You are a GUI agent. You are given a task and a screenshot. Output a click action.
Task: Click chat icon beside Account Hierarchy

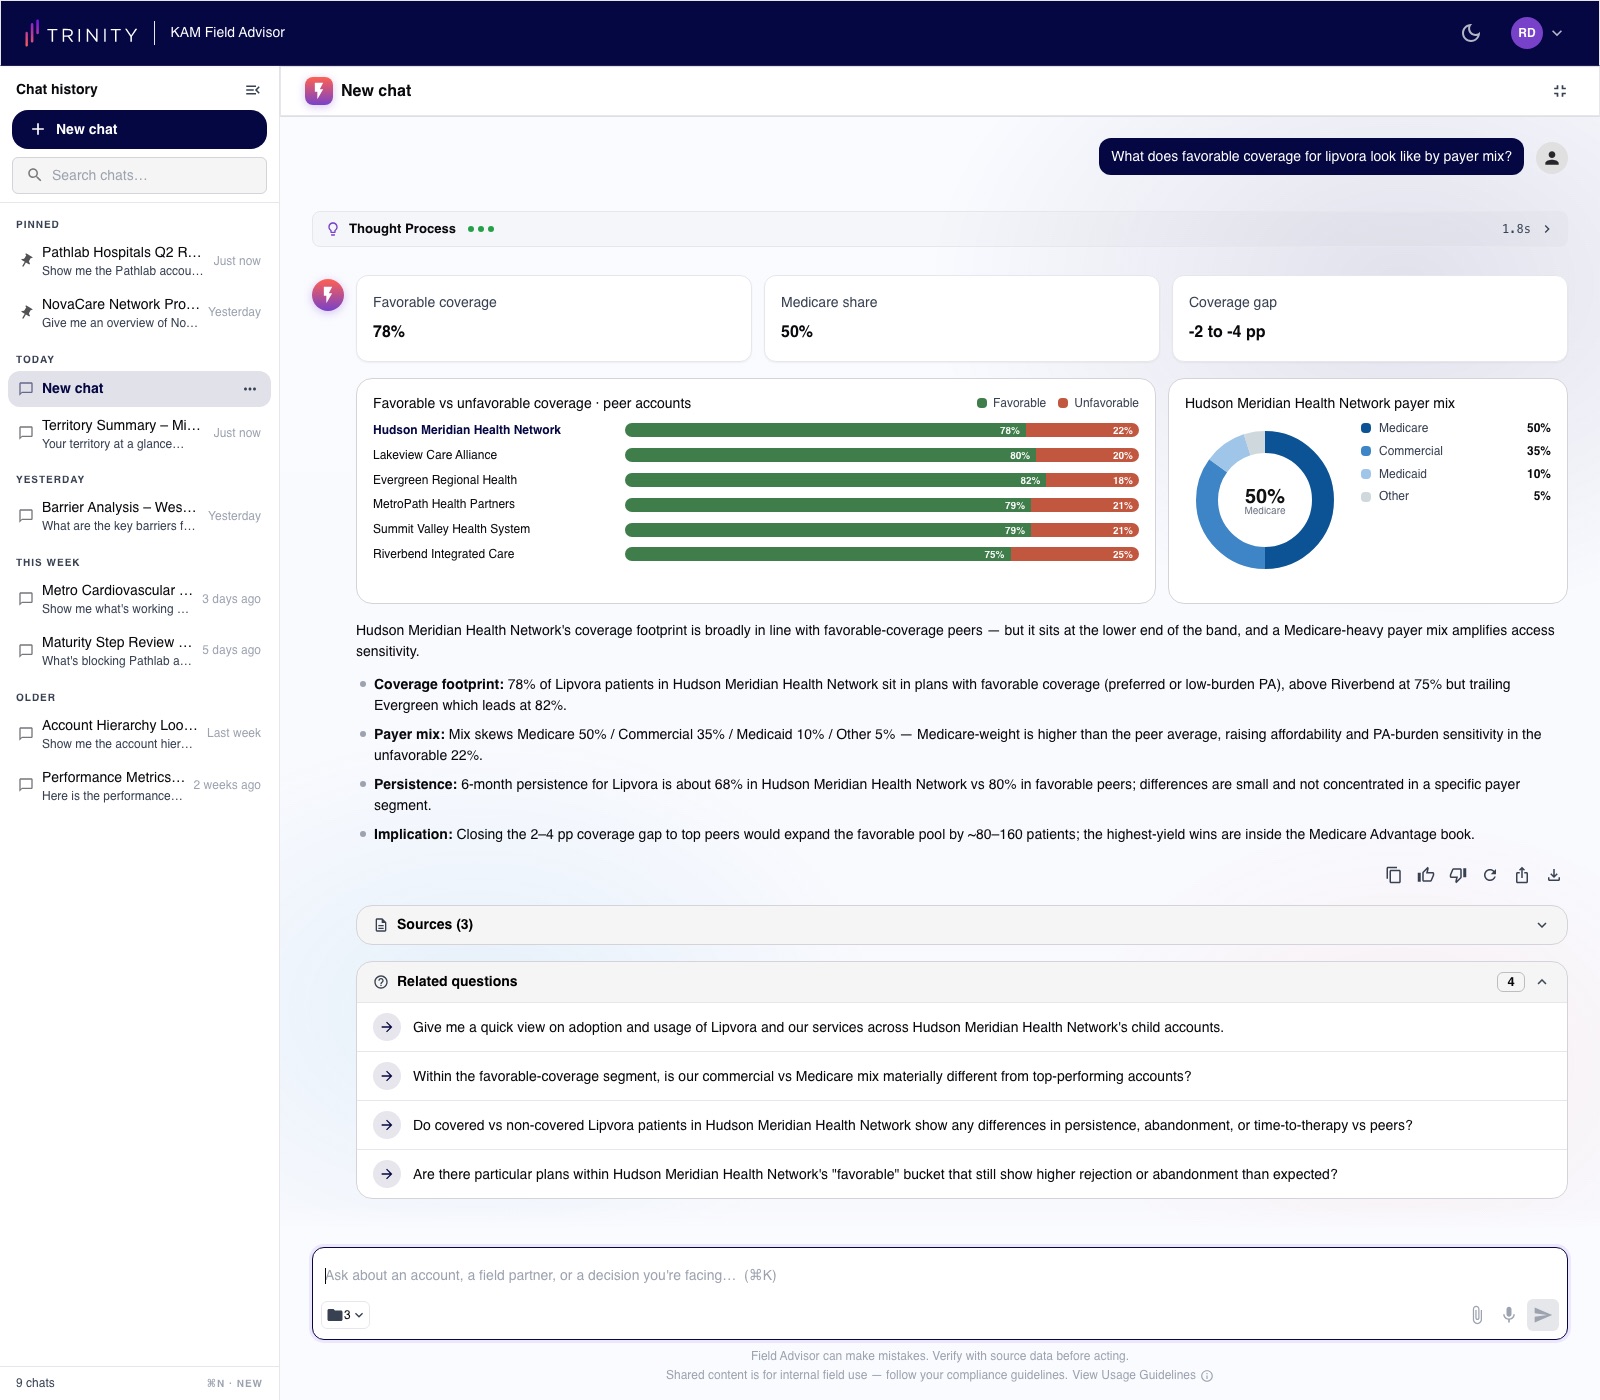[x=27, y=734]
